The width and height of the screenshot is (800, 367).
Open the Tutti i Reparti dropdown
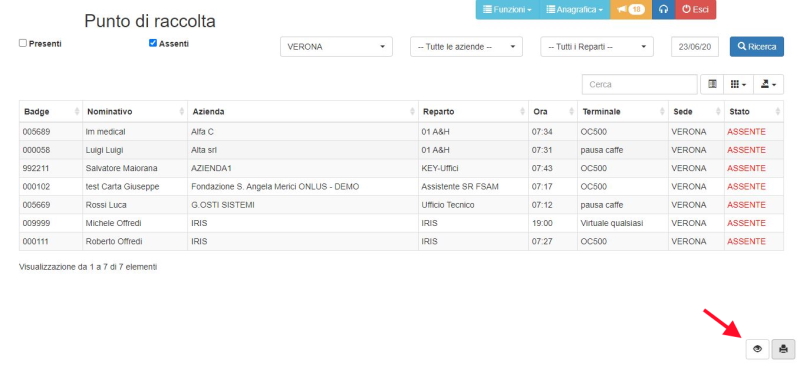597,46
